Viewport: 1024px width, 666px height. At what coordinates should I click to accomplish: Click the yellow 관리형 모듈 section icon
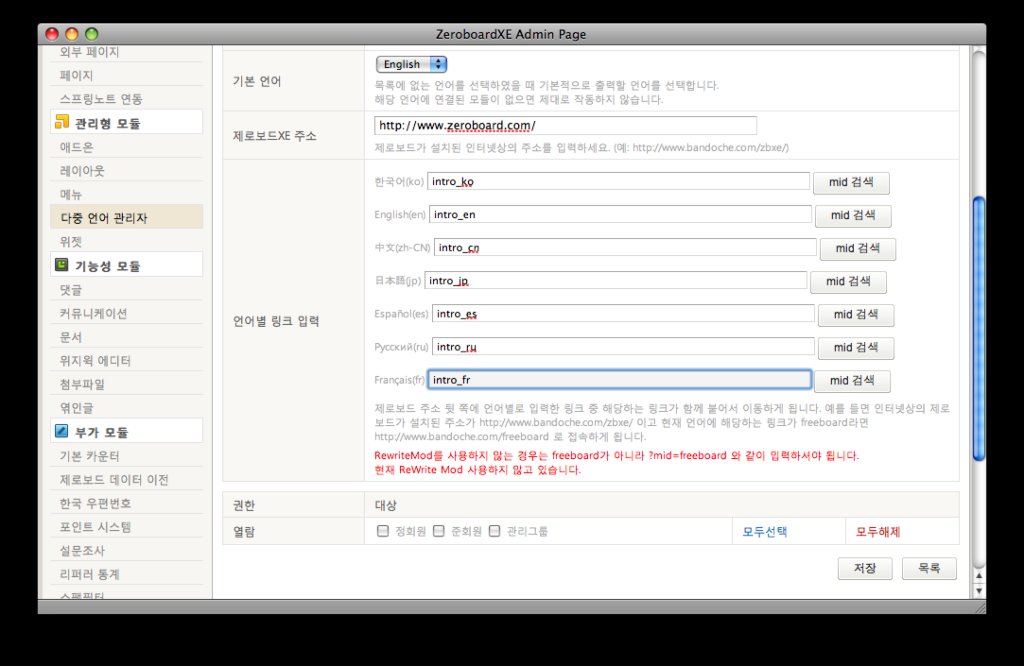click(62, 121)
